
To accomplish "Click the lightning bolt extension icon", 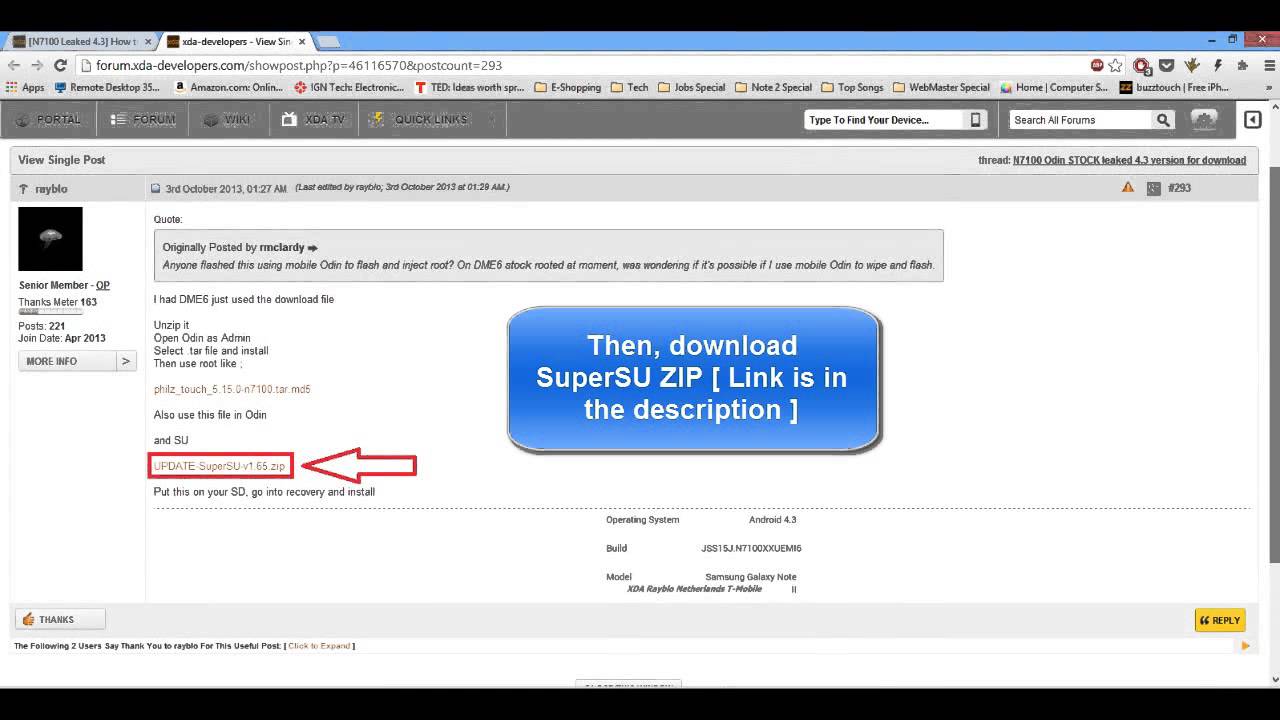I will click(x=1218, y=65).
